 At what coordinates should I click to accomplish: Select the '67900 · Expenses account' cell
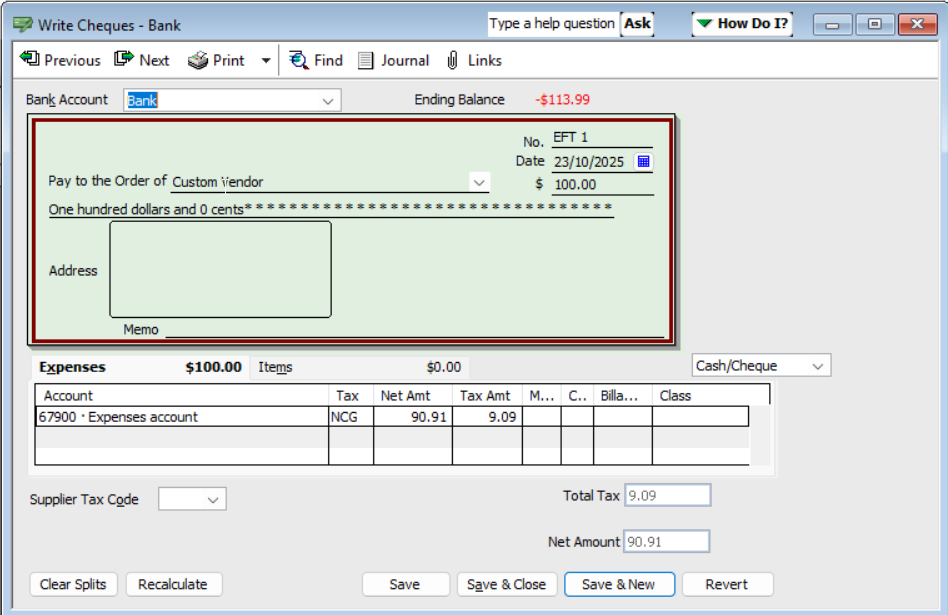point(182,417)
